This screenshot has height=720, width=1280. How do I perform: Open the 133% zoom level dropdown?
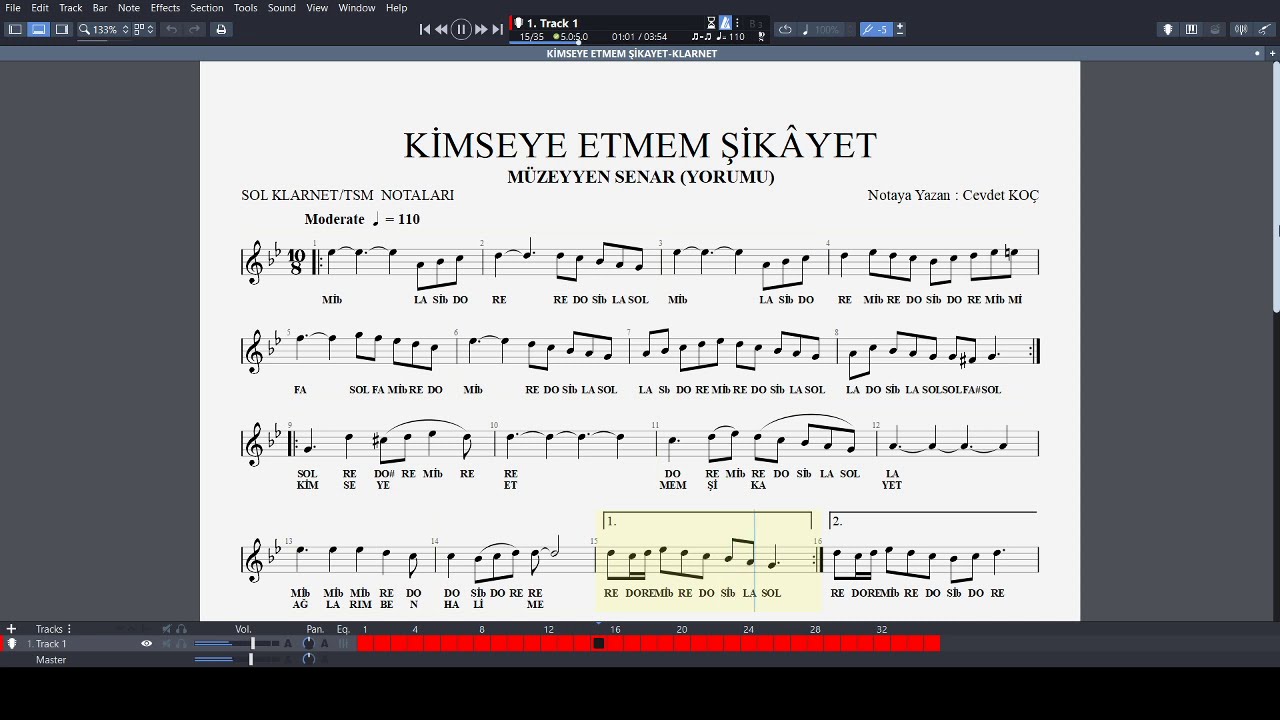tap(103, 30)
